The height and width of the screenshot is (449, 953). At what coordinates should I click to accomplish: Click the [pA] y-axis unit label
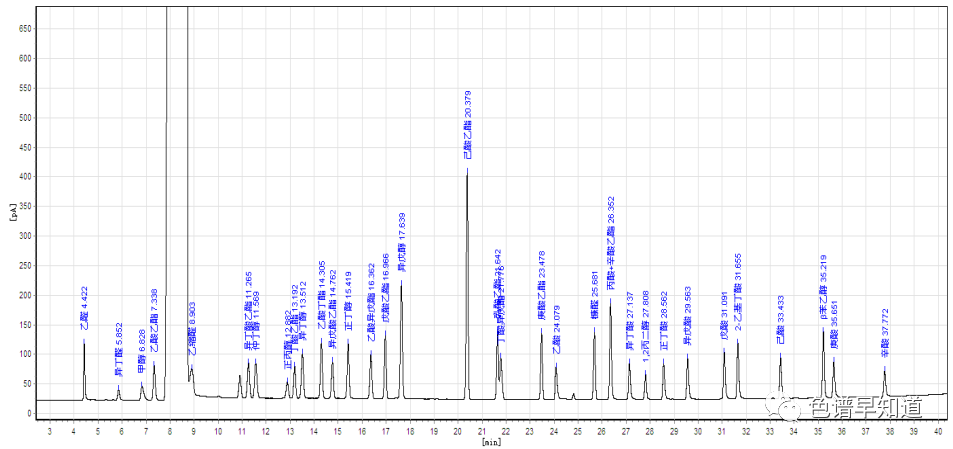point(12,212)
